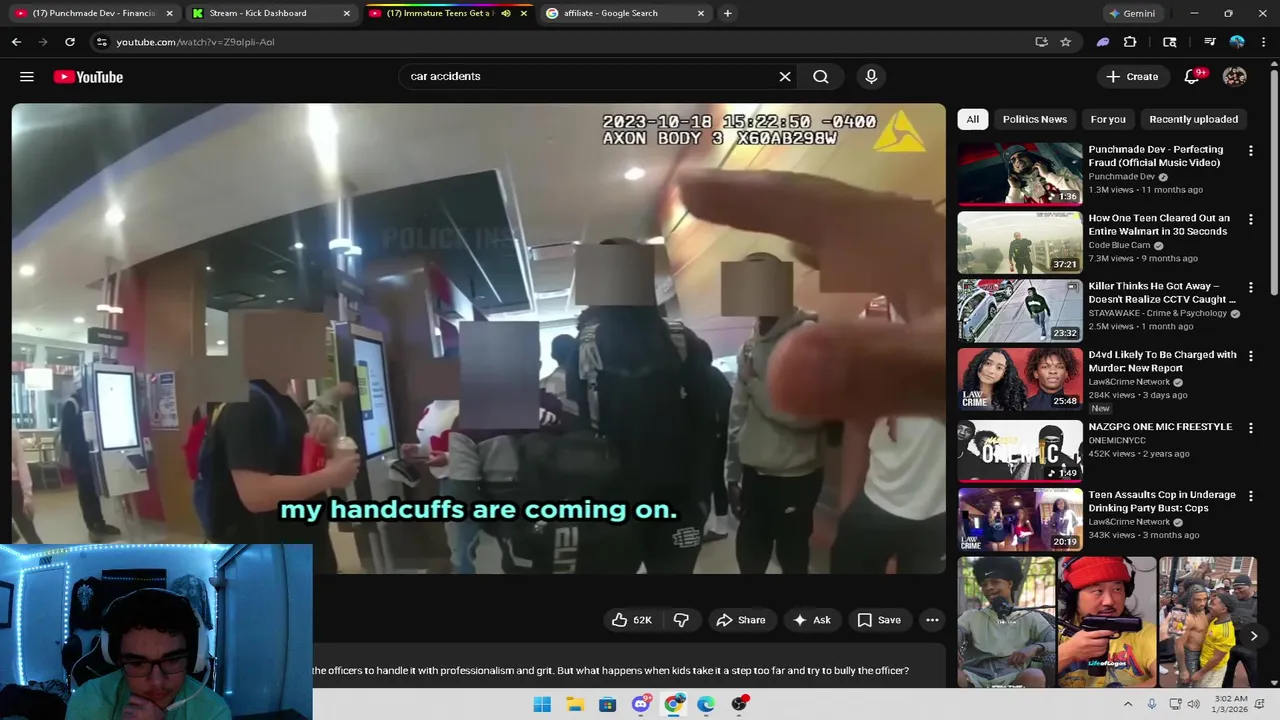This screenshot has height=720, width=1280.
Task: Show next Shorts with arrow button
Action: pyautogui.click(x=1253, y=636)
